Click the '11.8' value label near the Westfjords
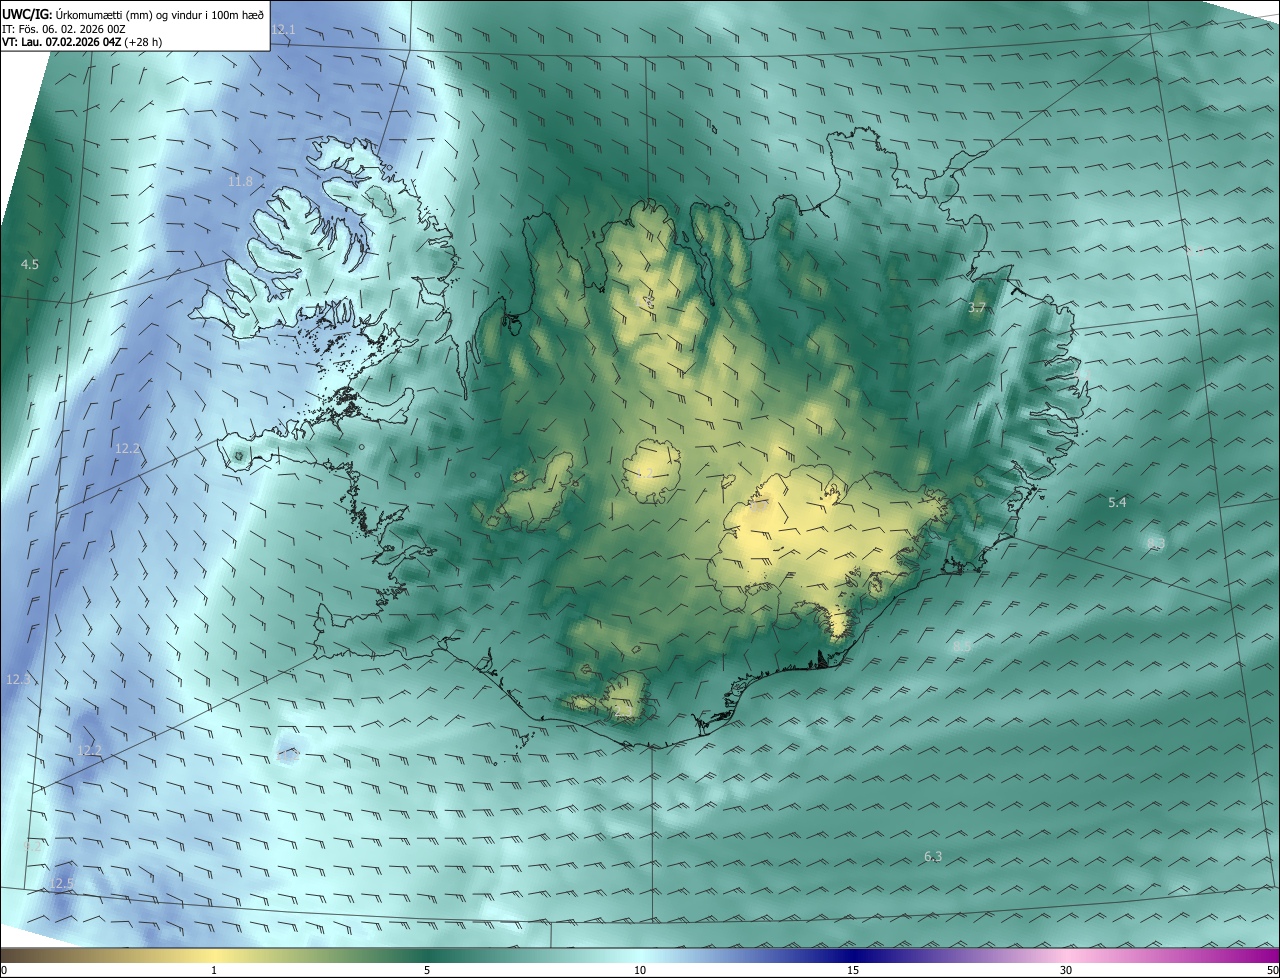Viewport: 1280px width, 978px height. click(240, 181)
